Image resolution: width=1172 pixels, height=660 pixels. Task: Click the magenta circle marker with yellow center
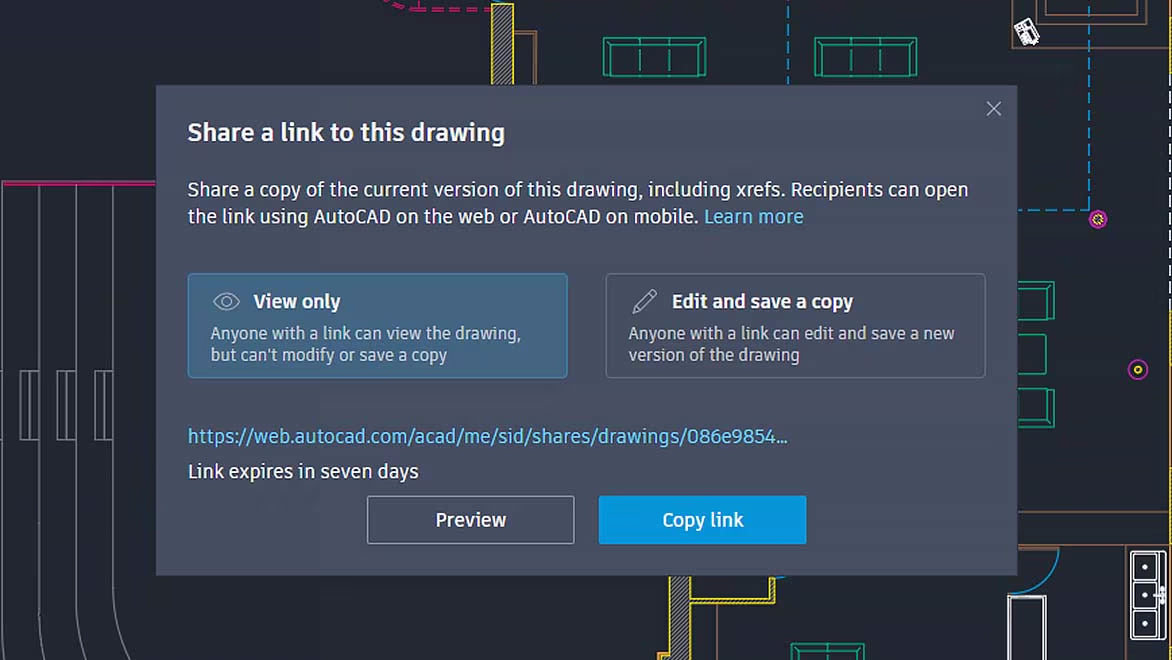click(1138, 369)
